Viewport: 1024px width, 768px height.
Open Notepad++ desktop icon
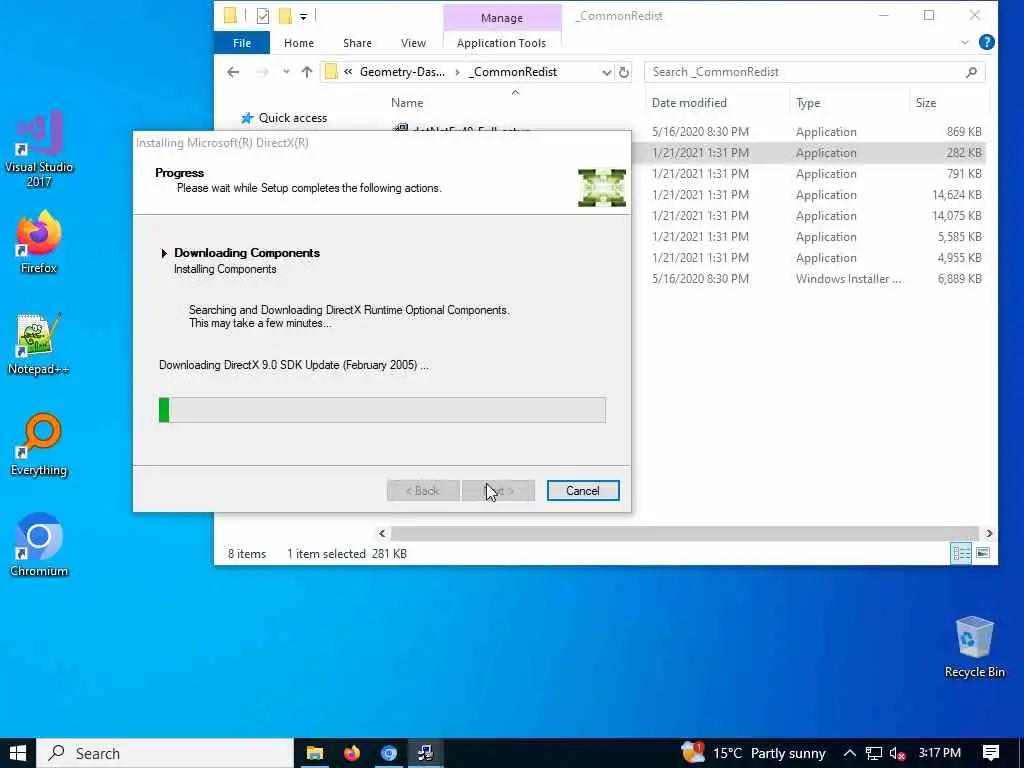[39, 344]
